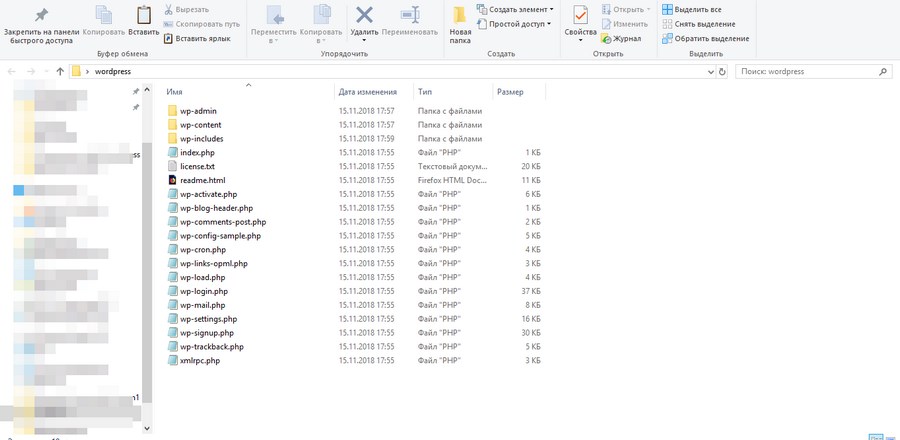Click the Up one level arrow

[61, 72]
